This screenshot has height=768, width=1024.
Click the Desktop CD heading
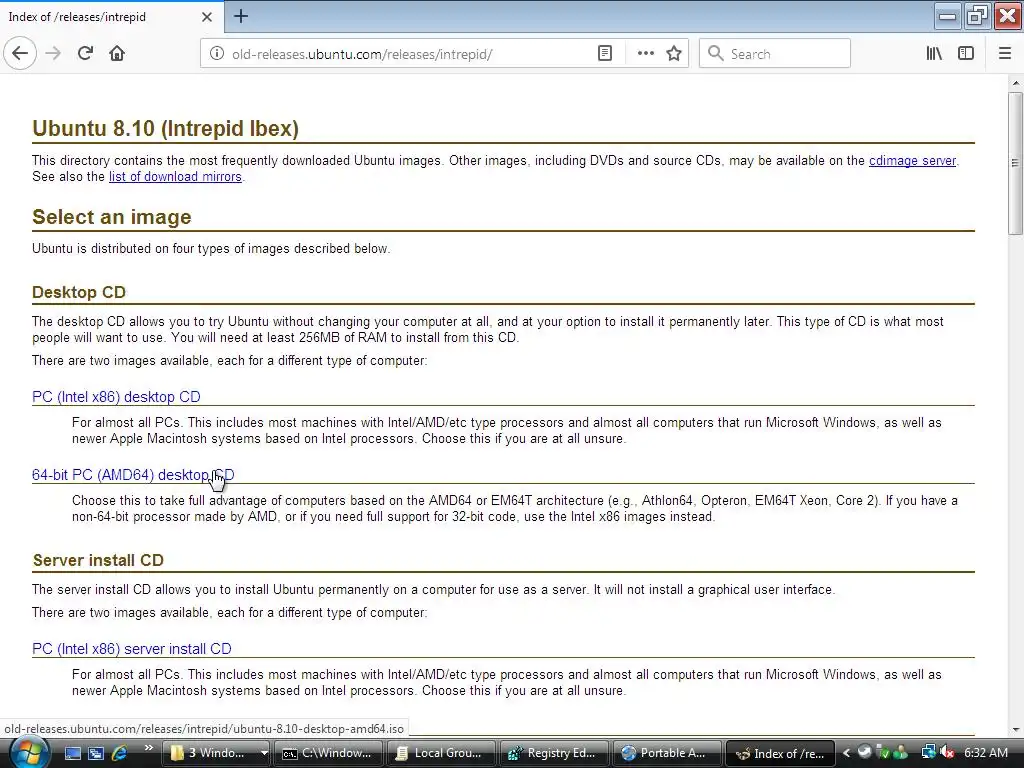(x=79, y=292)
